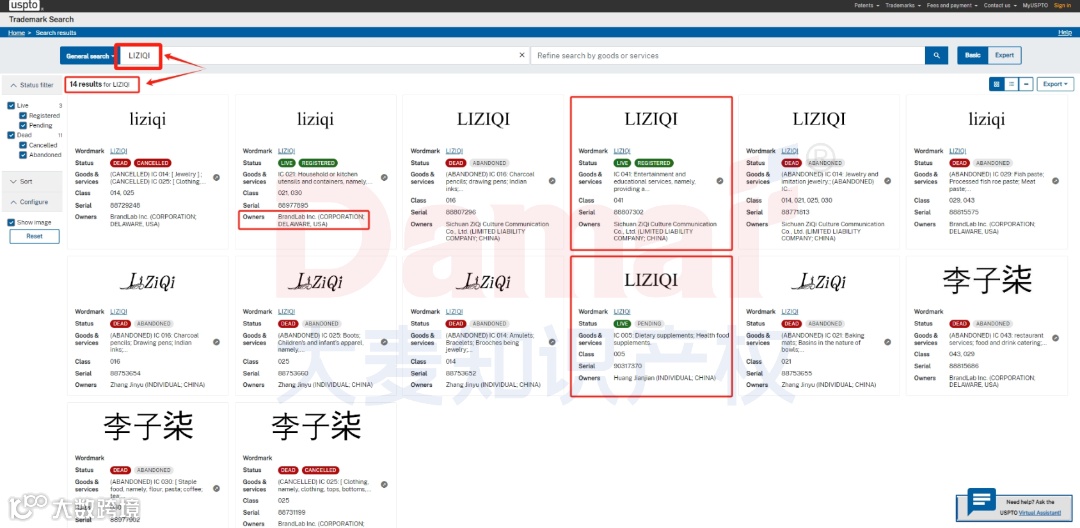Expand the Sort section

[32, 181]
